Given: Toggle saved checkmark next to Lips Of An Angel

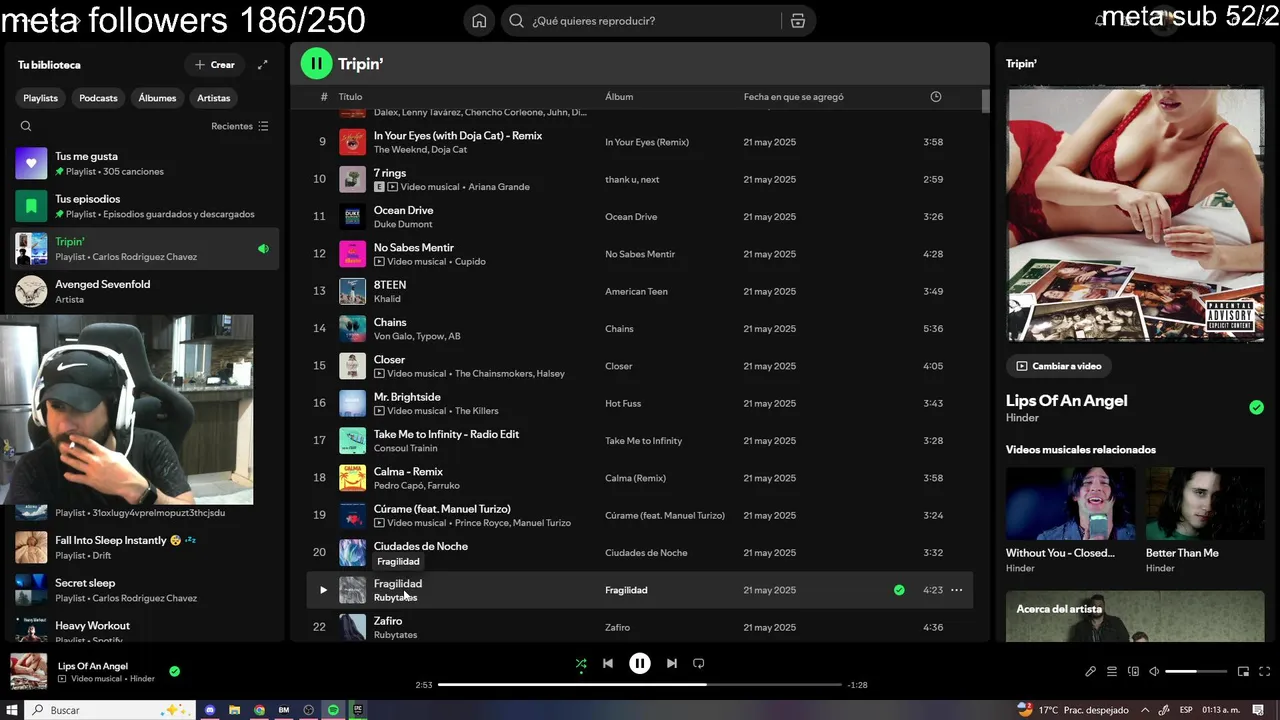Looking at the screenshot, I should [1256, 407].
